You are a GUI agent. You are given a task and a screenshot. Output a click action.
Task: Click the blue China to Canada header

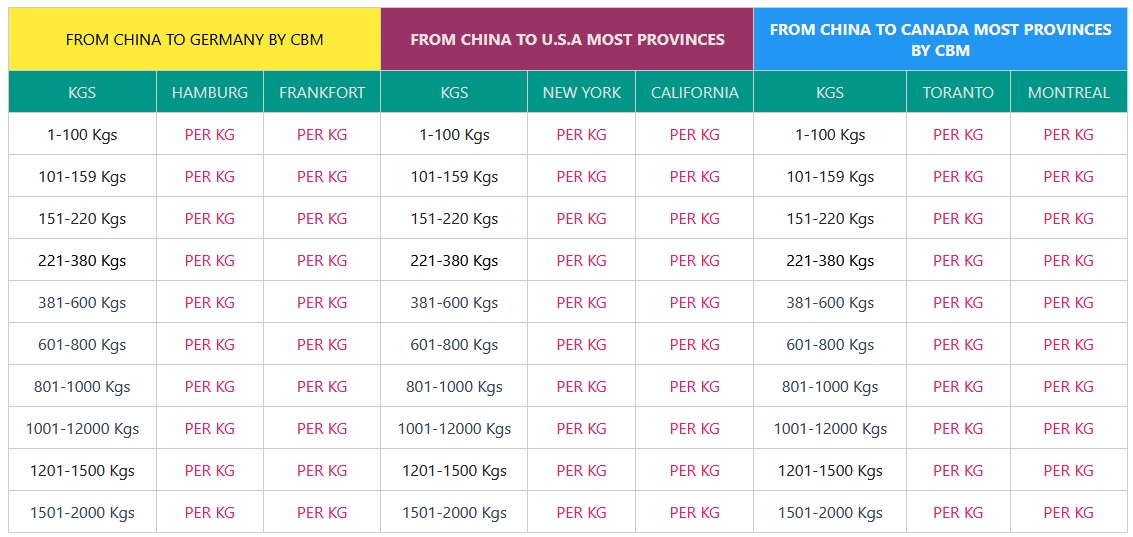[x=940, y=40]
